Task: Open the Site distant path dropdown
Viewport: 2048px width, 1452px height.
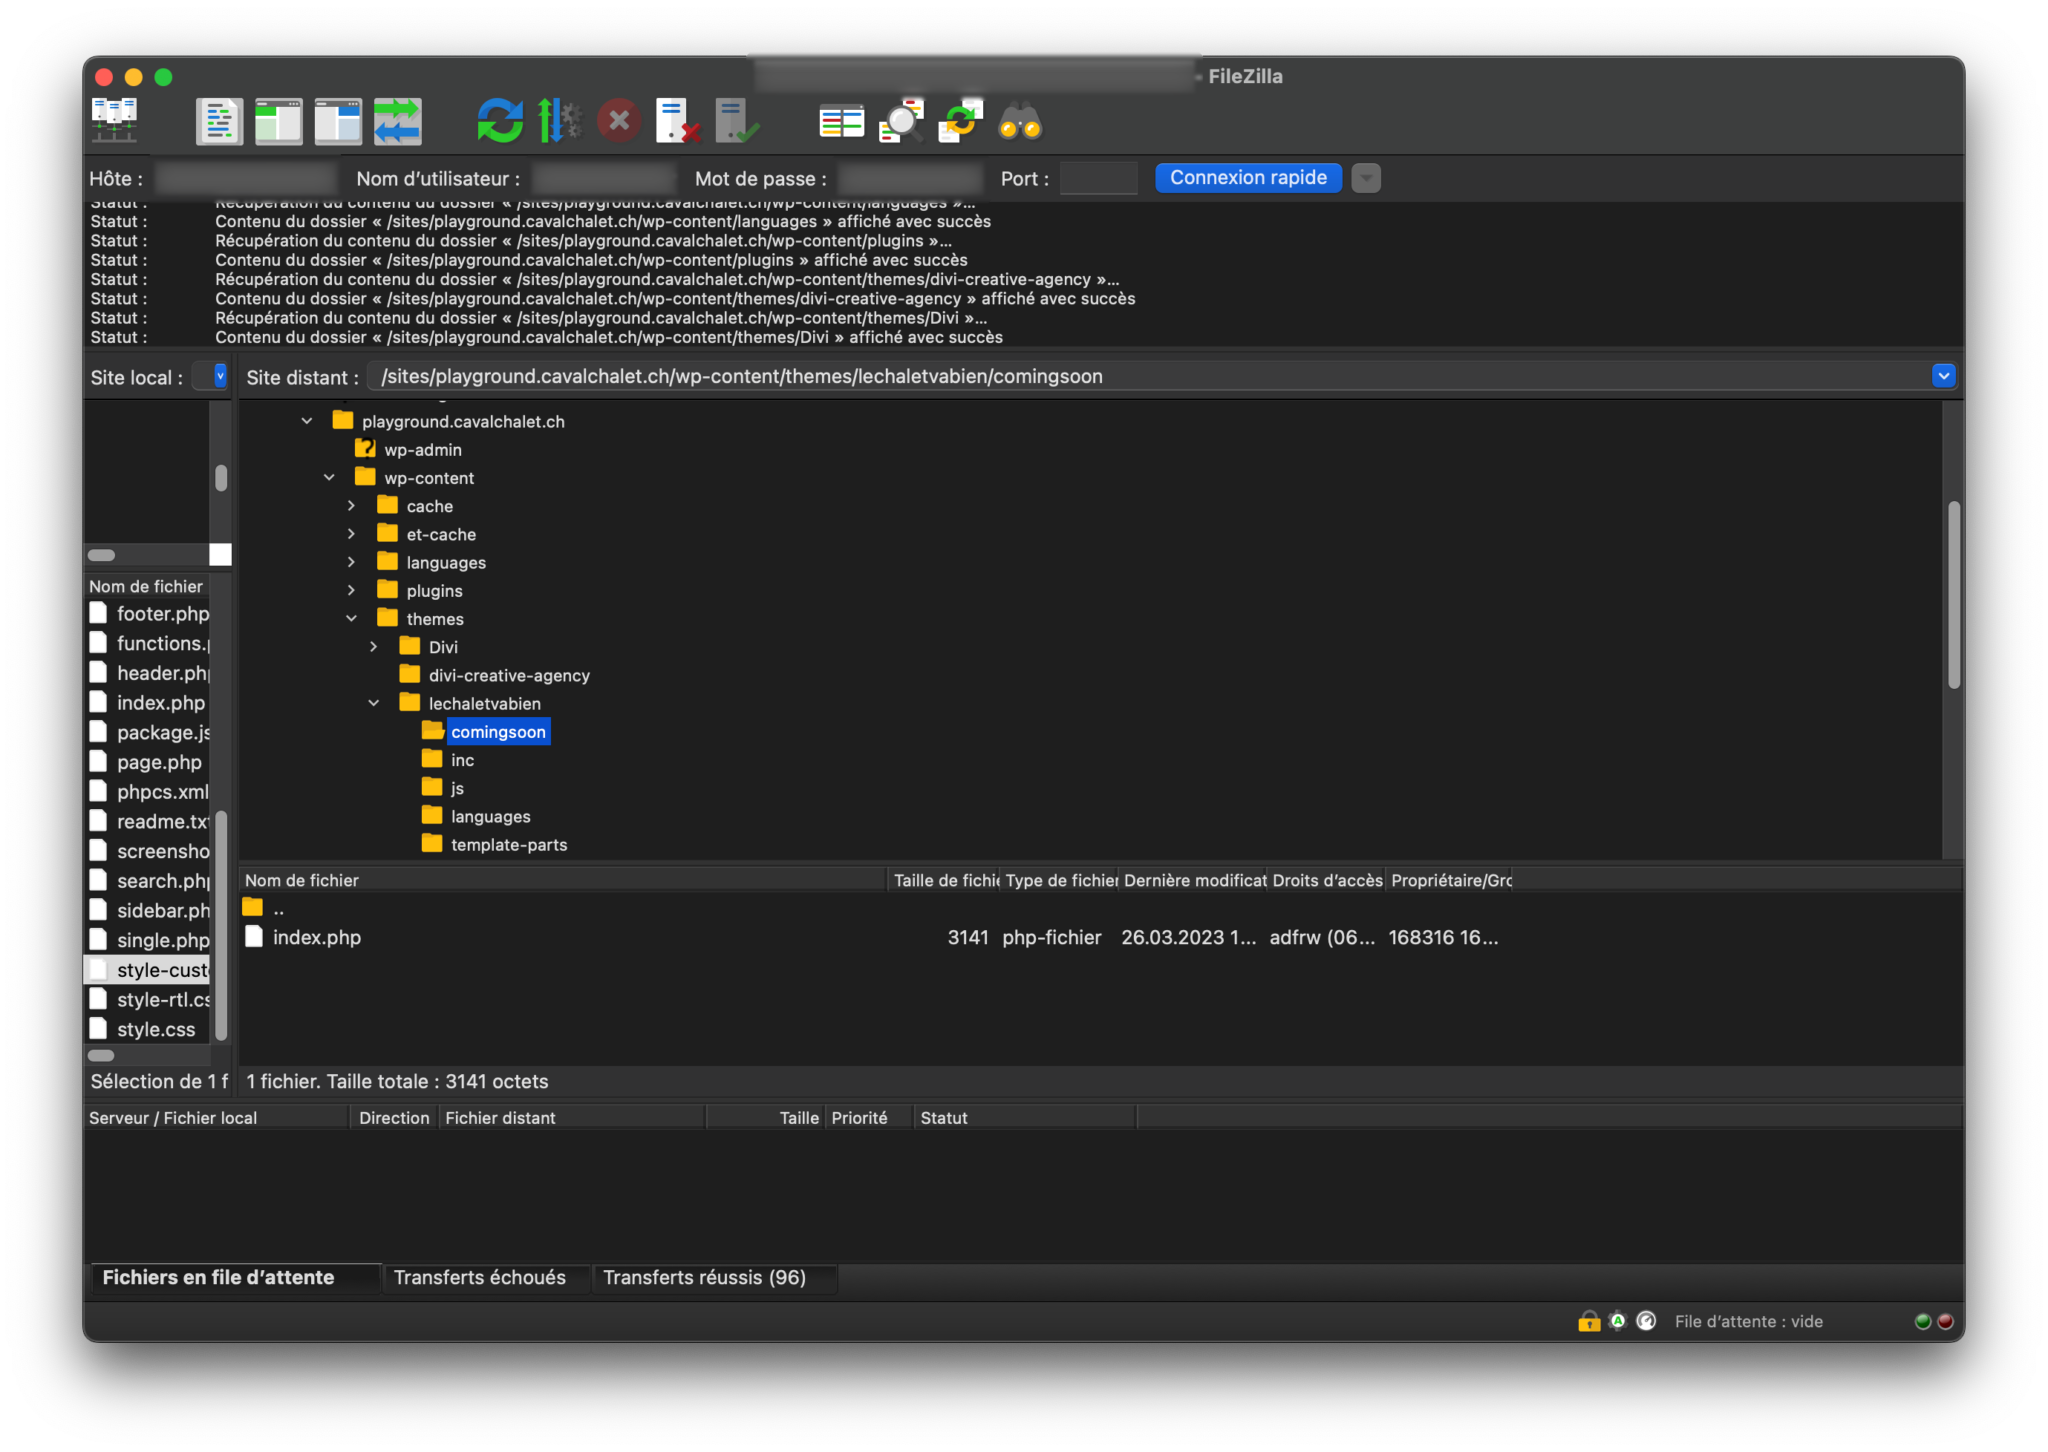Action: (x=1943, y=376)
